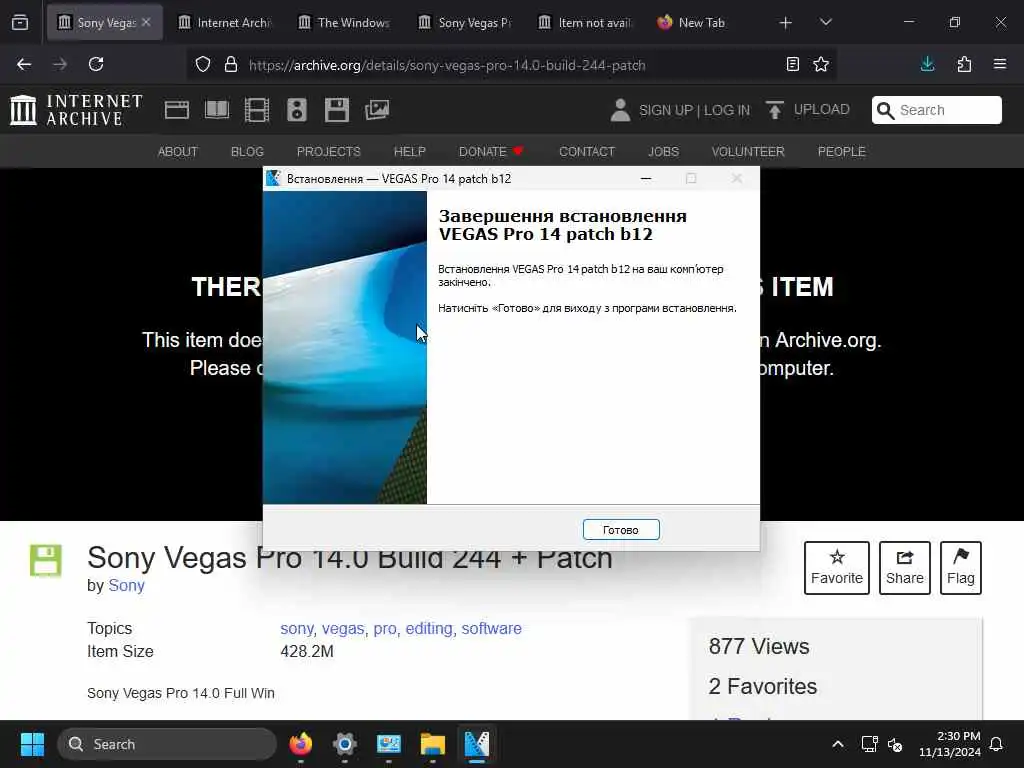Open Settings gear from the taskbar
The image size is (1024, 768).
point(345,744)
